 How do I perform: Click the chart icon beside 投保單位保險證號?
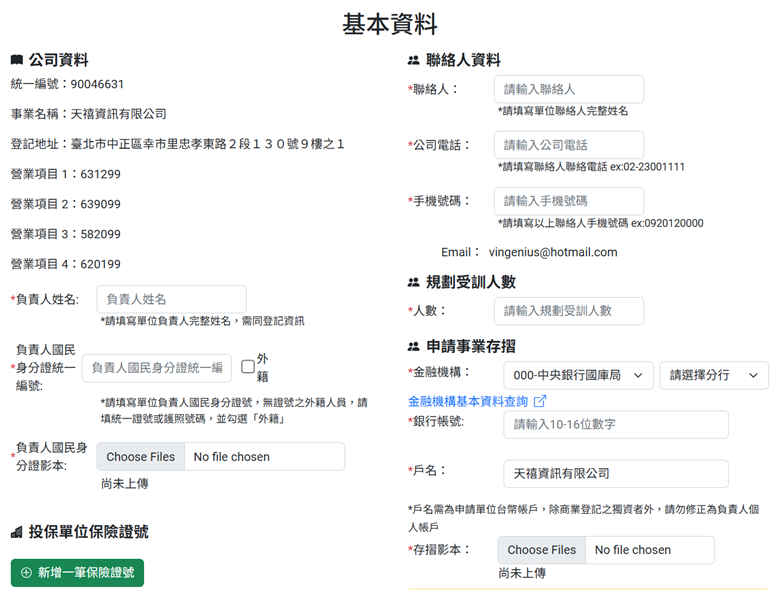(x=17, y=532)
